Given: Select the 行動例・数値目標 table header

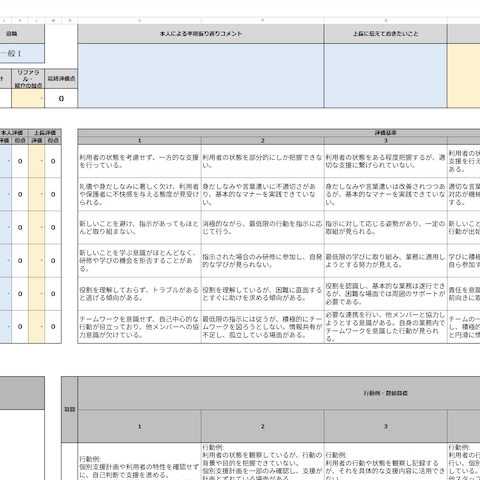Looking at the screenshot, I should pyautogui.click(x=385, y=393).
